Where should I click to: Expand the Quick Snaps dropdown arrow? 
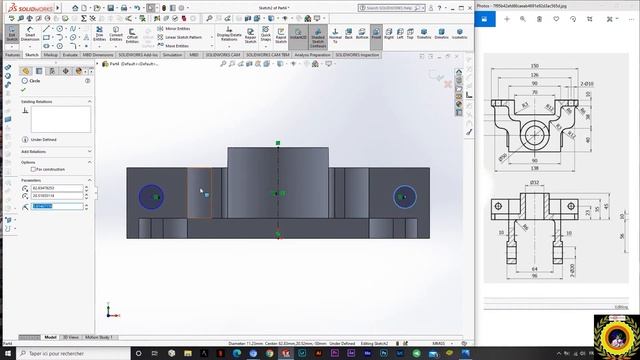pos(265,47)
